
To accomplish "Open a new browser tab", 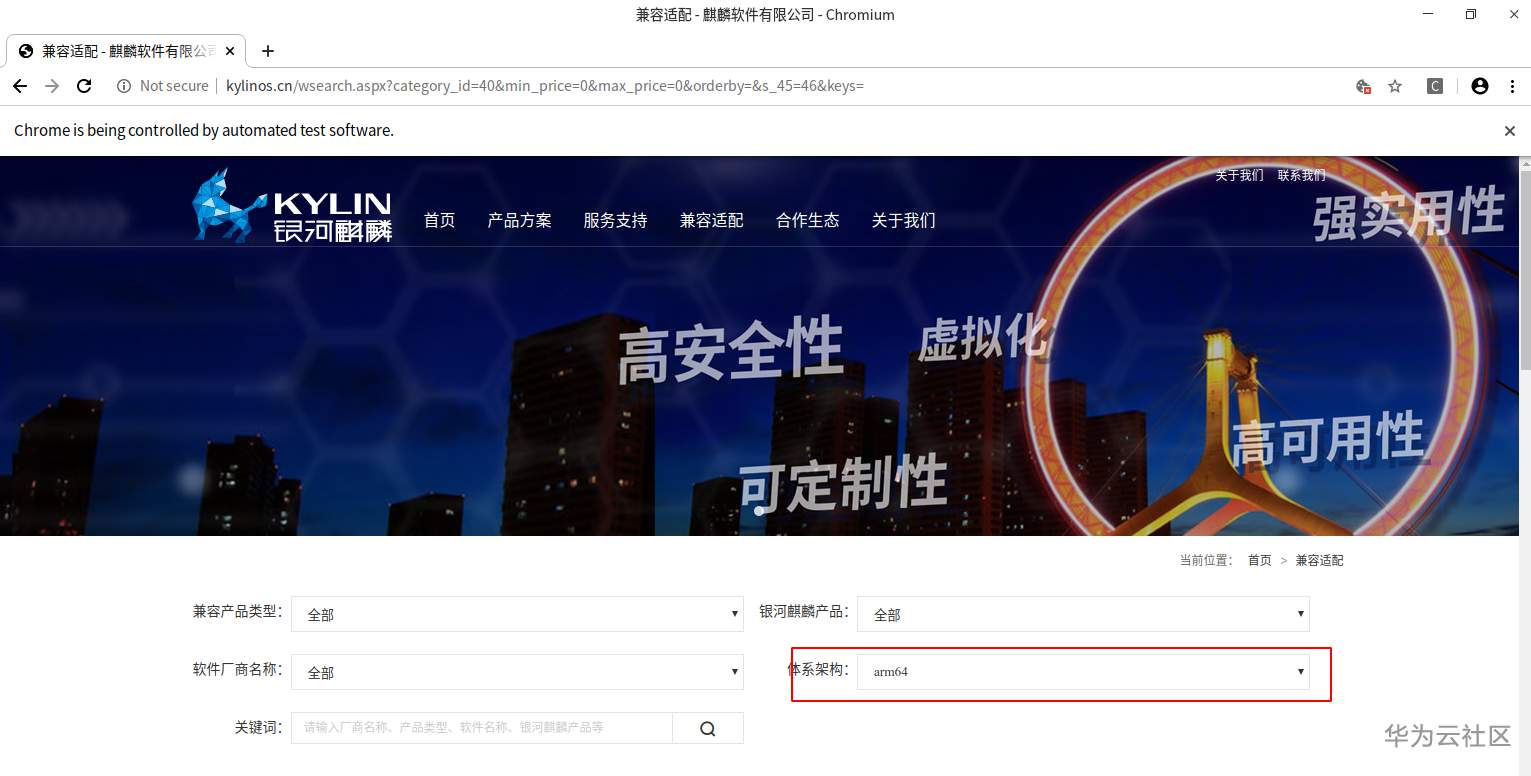I will click(x=267, y=51).
